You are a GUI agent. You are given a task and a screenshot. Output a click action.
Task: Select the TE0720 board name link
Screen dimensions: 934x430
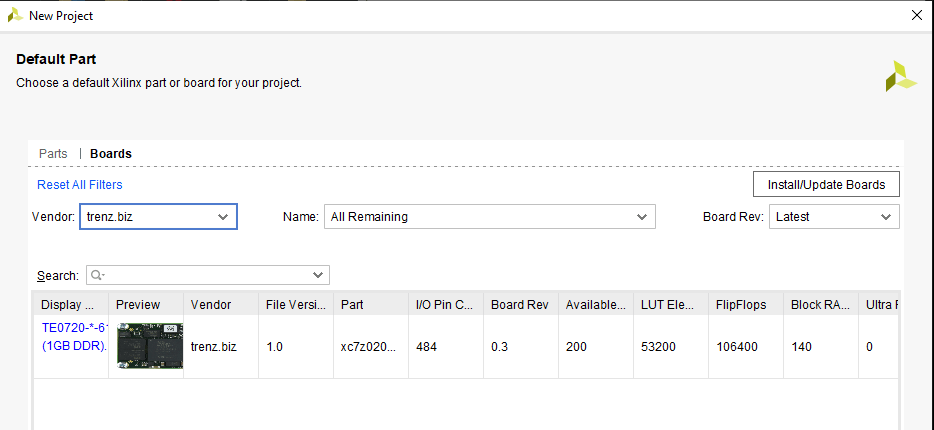click(74, 337)
